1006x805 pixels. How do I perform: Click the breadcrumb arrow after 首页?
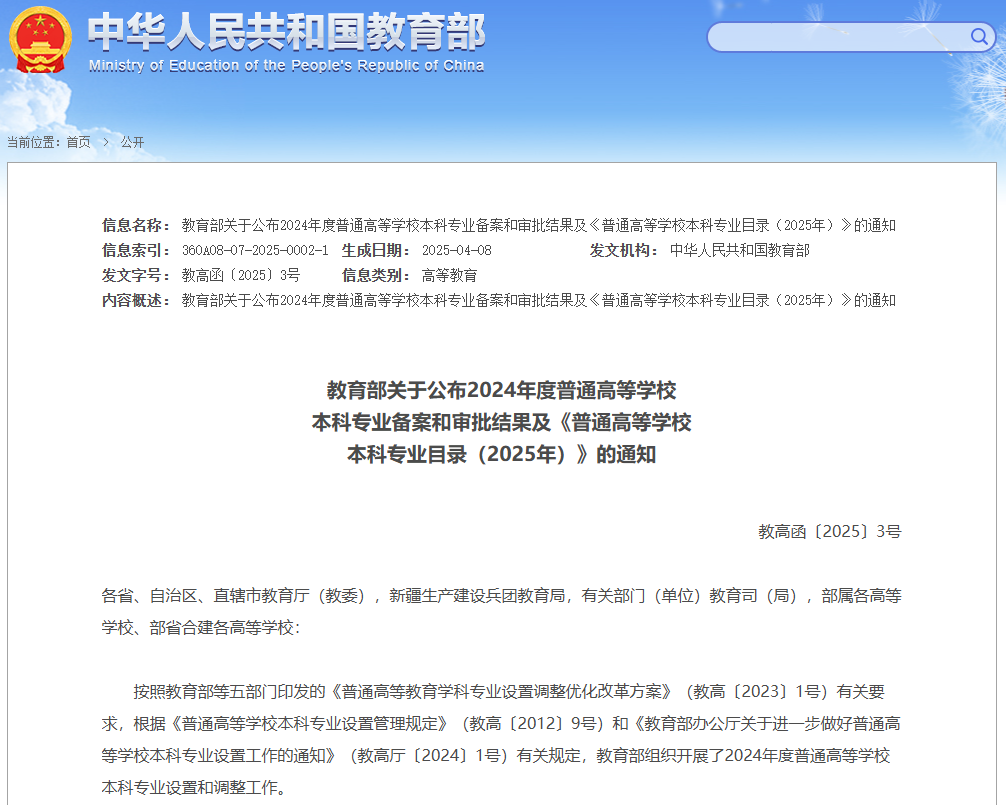[105, 142]
